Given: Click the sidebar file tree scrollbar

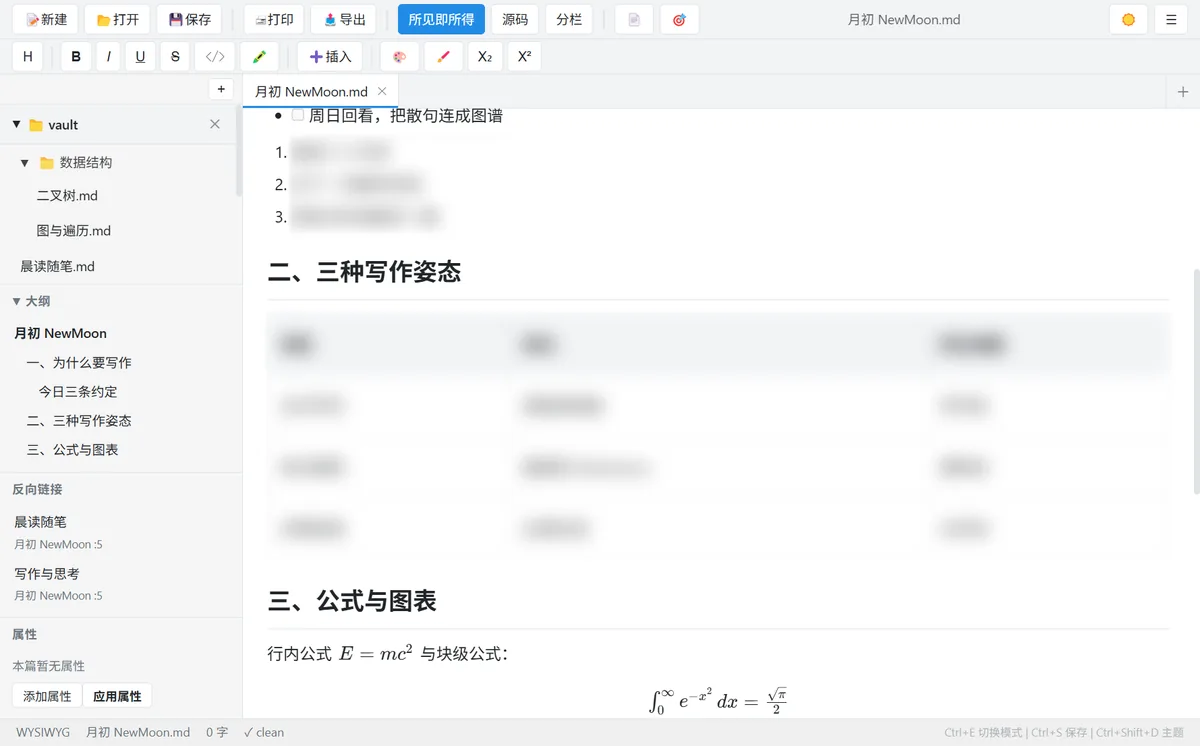Looking at the screenshot, I should click(x=238, y=150).
